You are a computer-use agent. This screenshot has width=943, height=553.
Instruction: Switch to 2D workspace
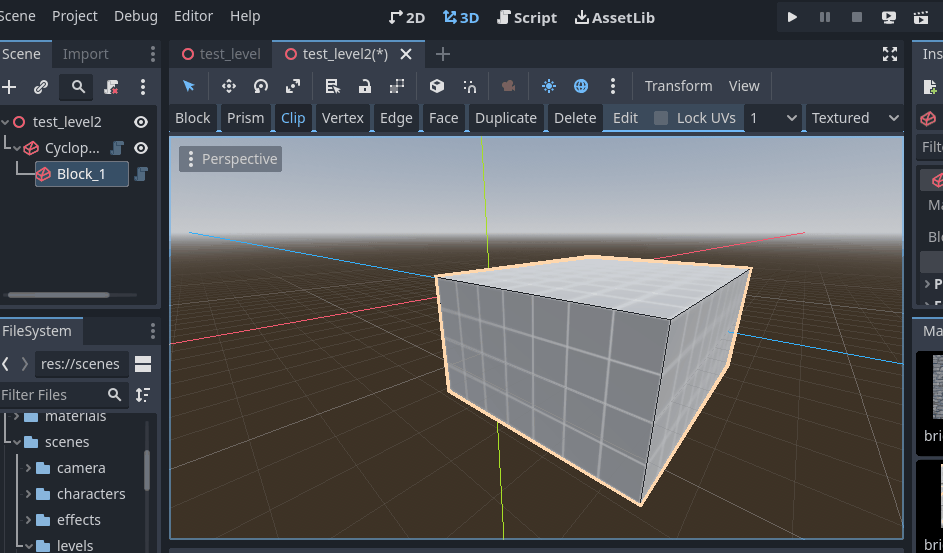tap(407, 17)
